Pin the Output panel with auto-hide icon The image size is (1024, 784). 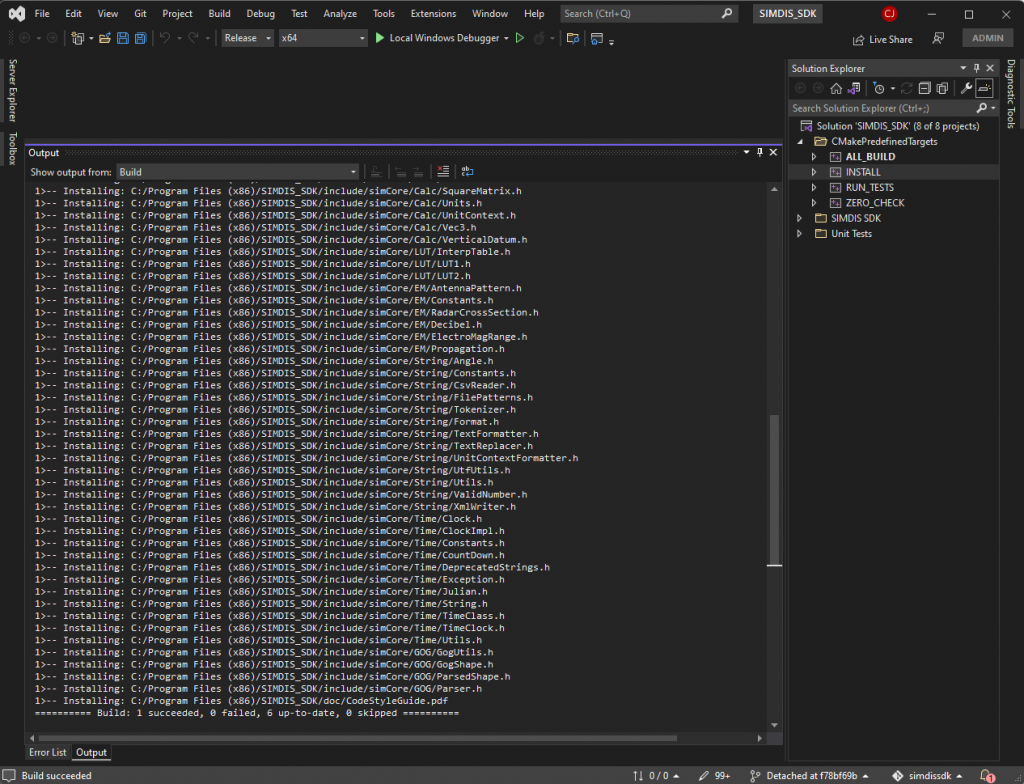click(x=760, y=152)
